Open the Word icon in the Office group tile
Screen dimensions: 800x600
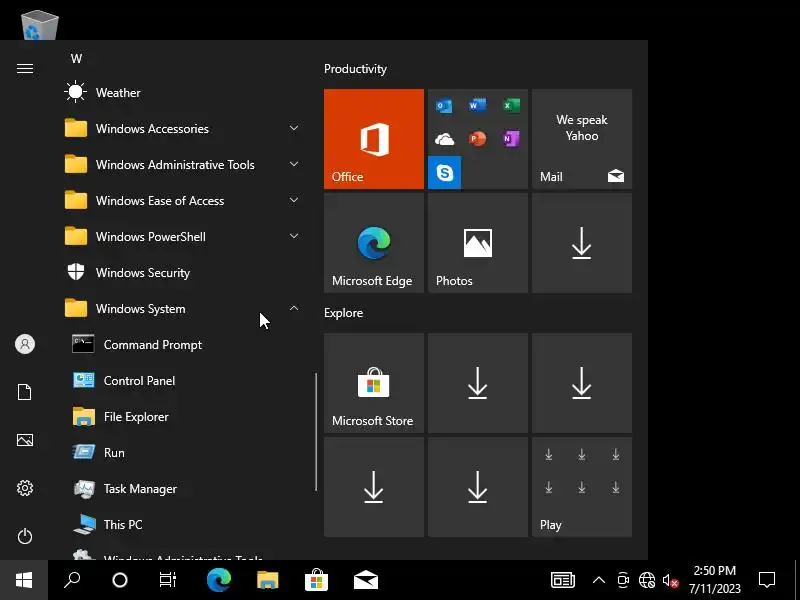click(478, 106)
